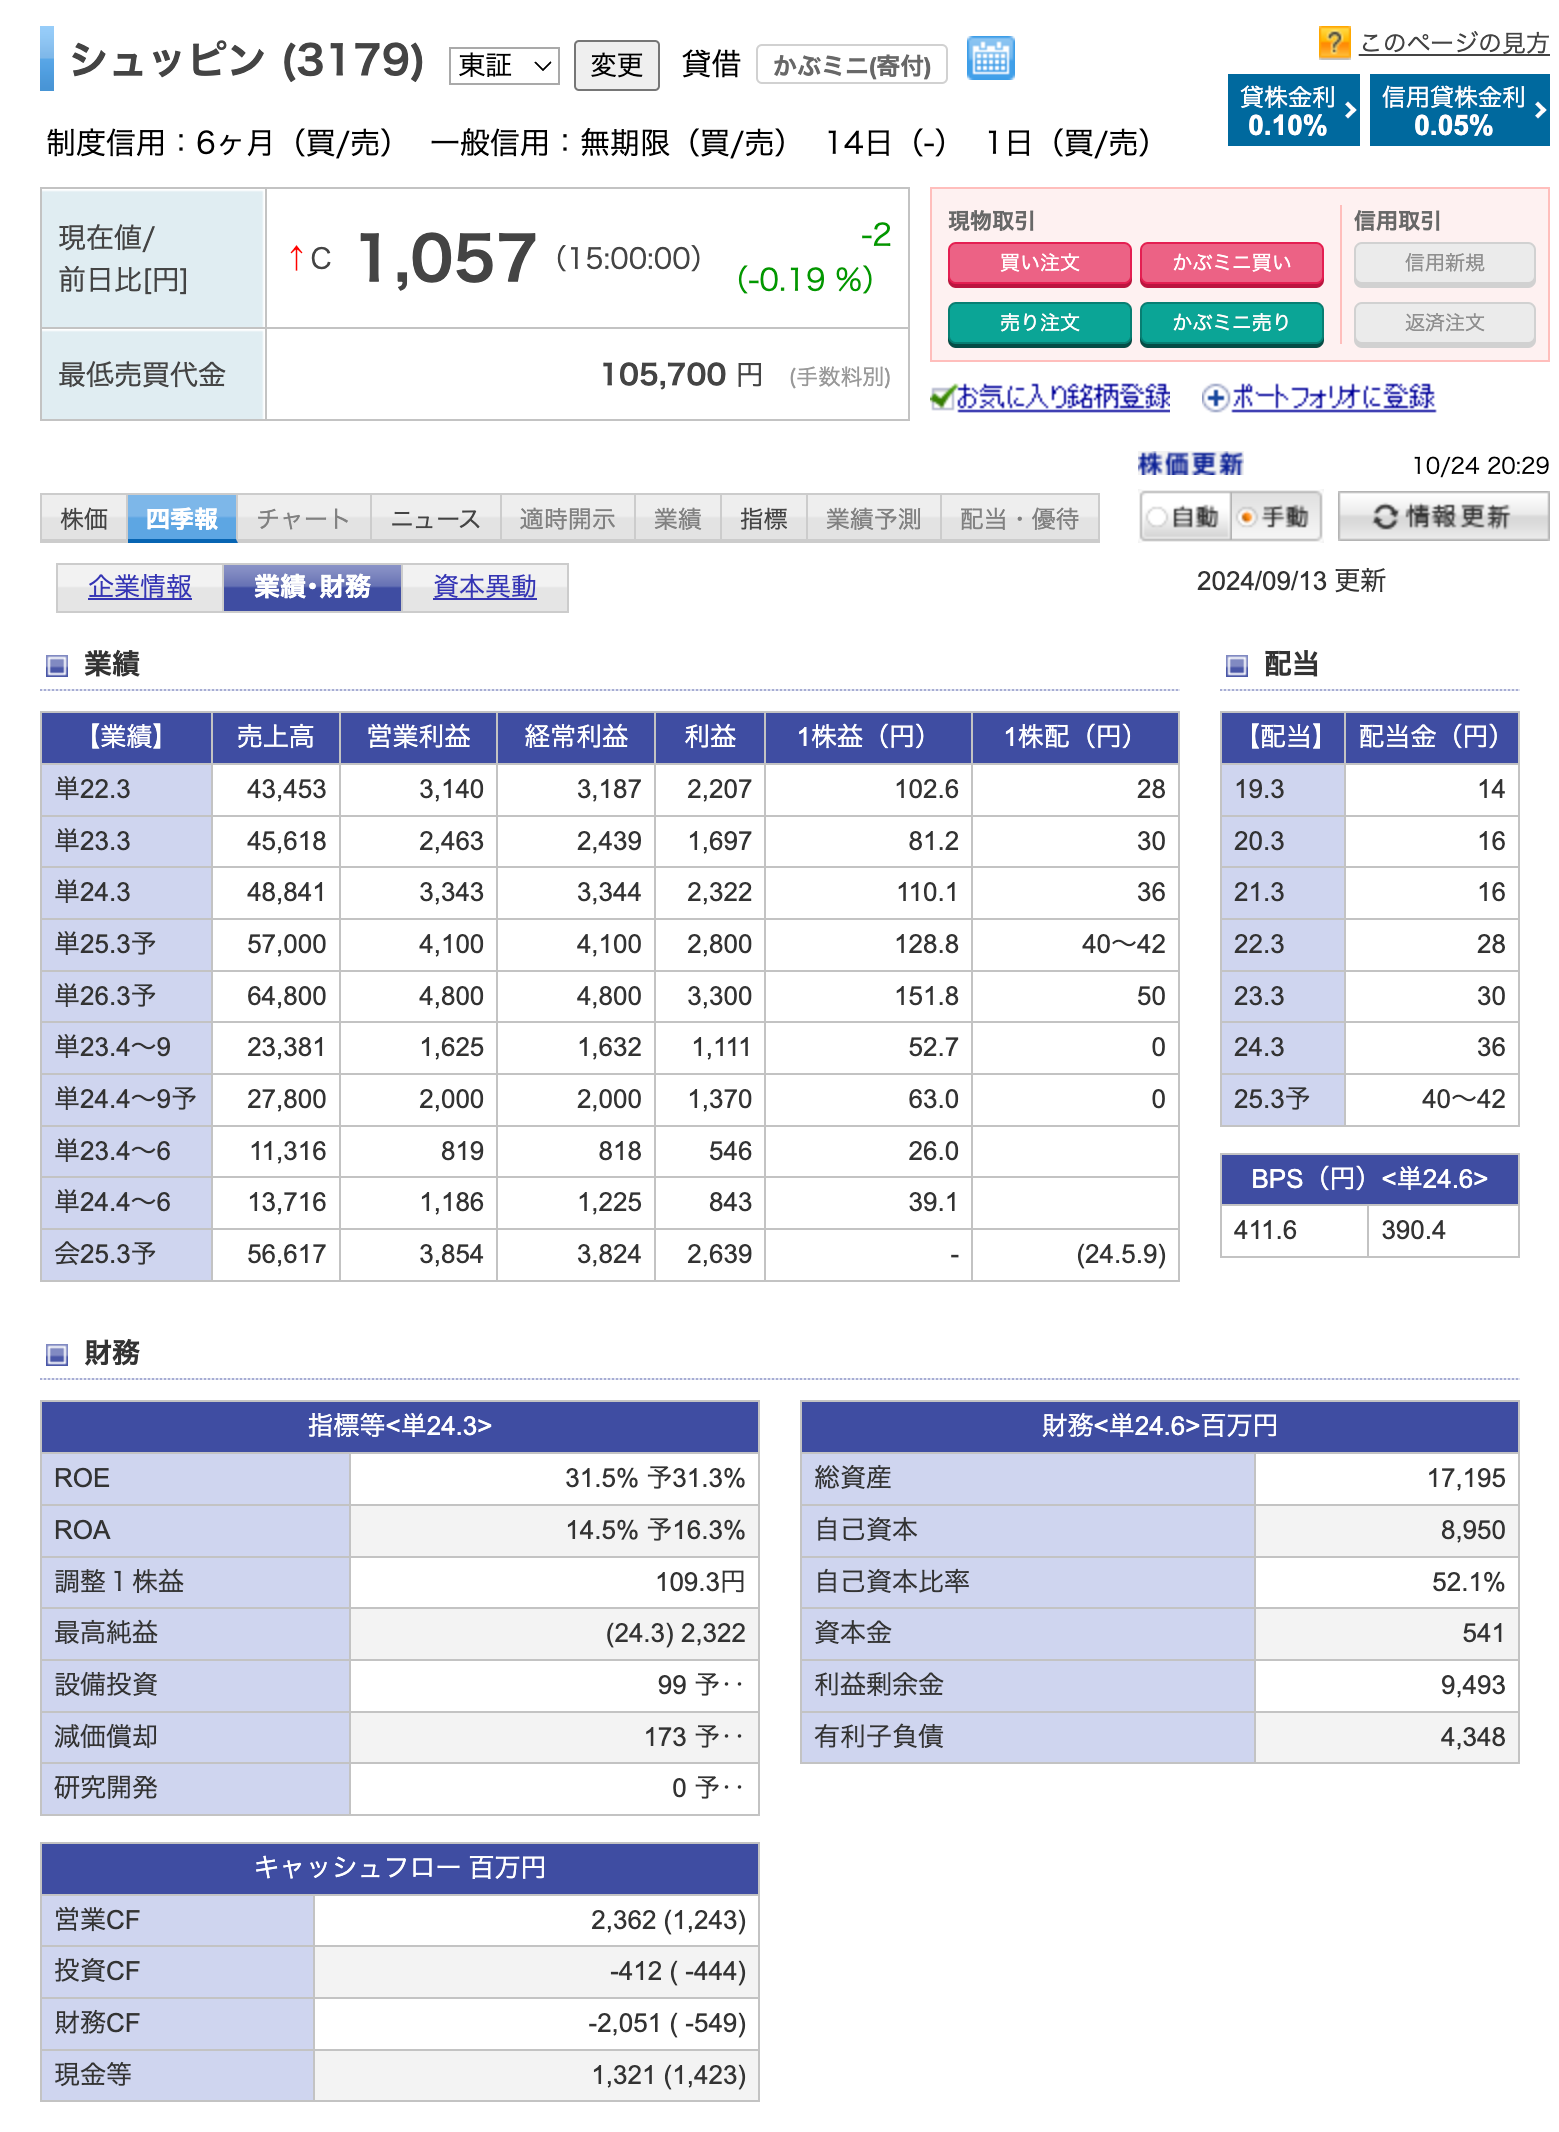Click the 1株配 value 40〜42 in 業績 table
The image size is (1559, 2132).
point(1123,945)
